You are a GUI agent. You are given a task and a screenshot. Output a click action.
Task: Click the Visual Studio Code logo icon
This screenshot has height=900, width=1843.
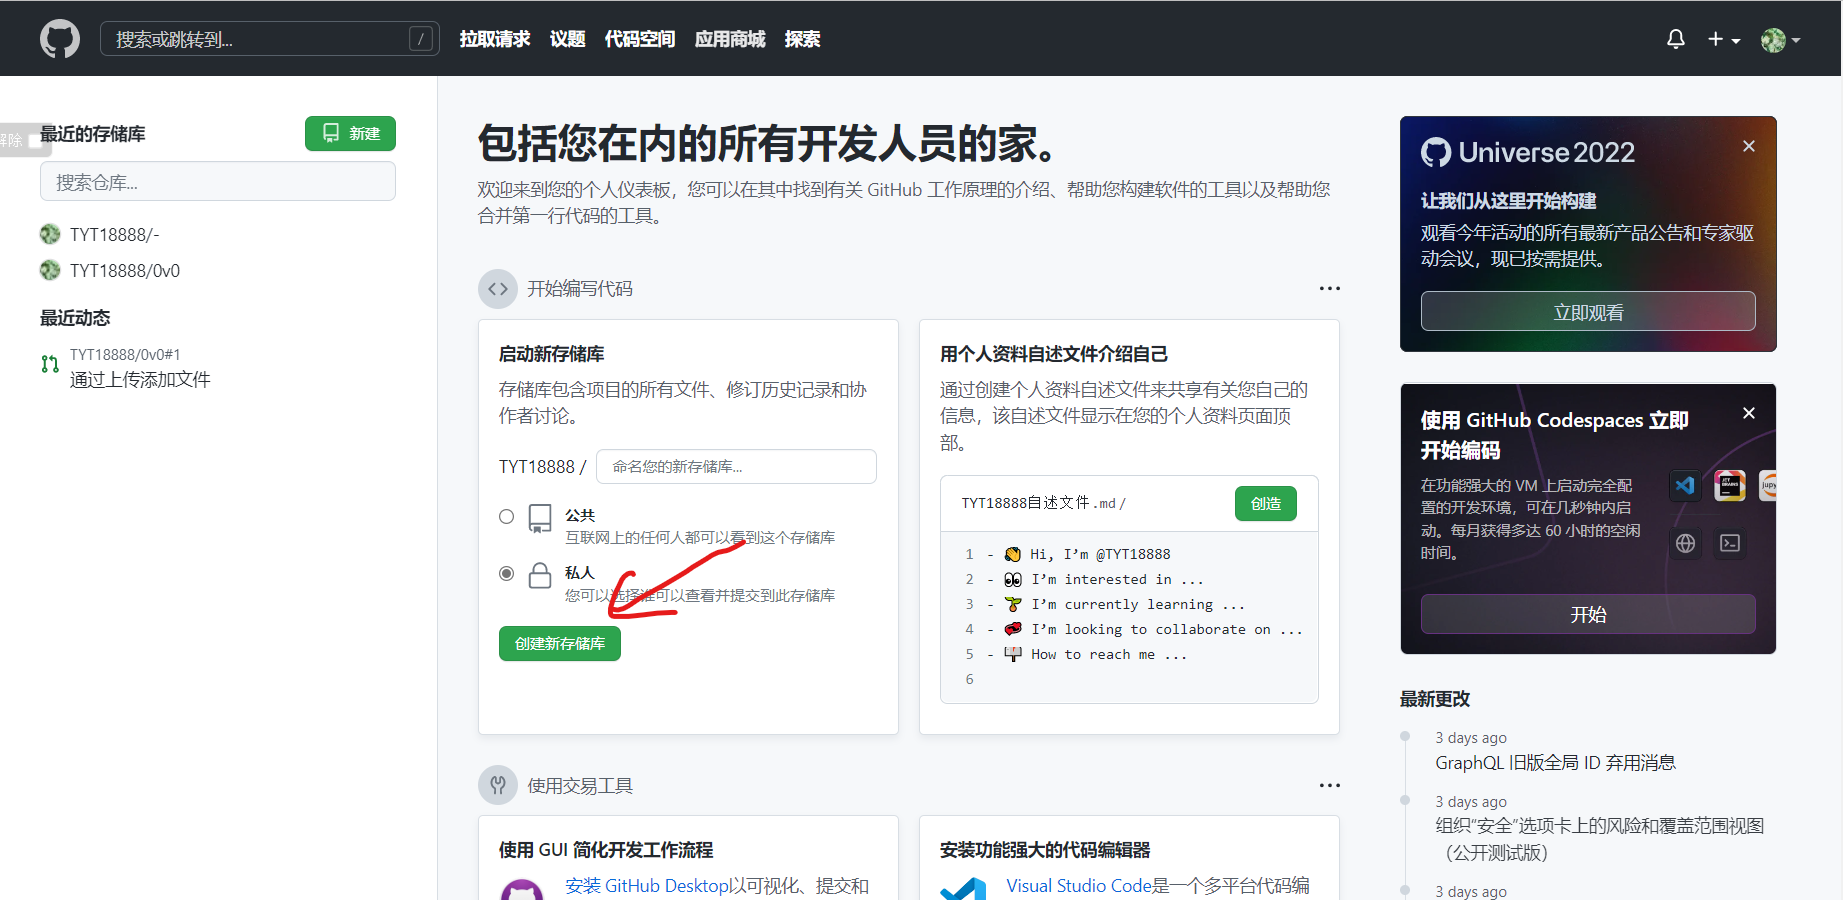[x=964, y=890]
